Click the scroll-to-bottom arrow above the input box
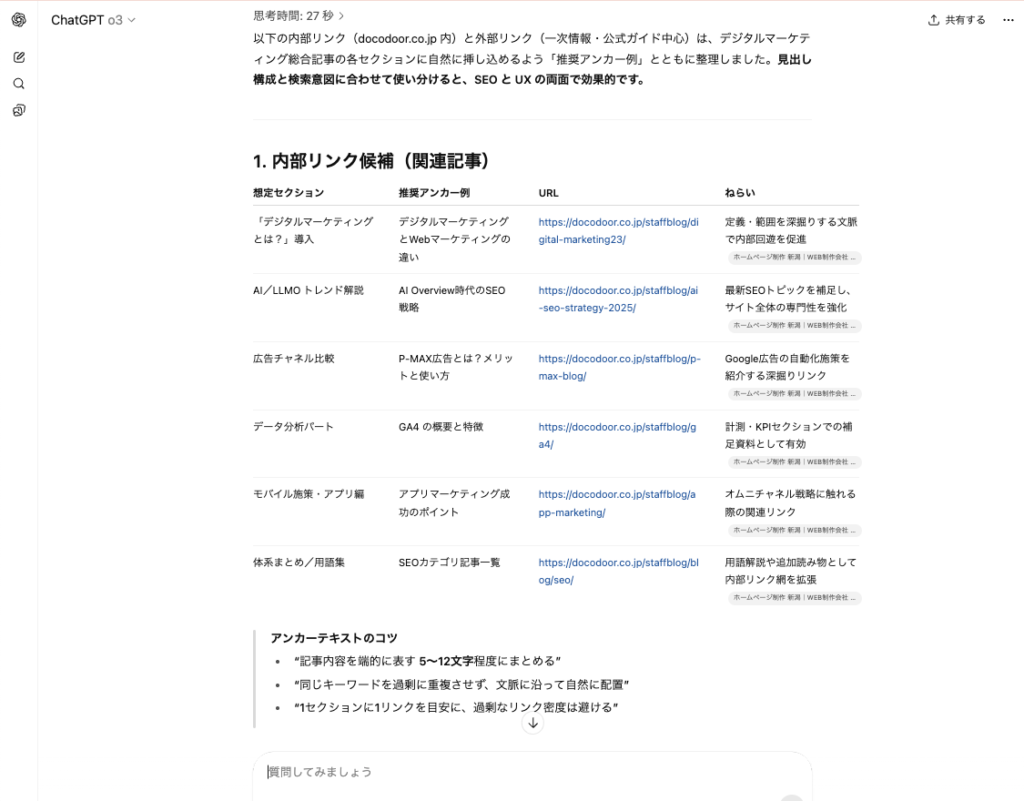1024x801 pixels. tap(533, 723)
